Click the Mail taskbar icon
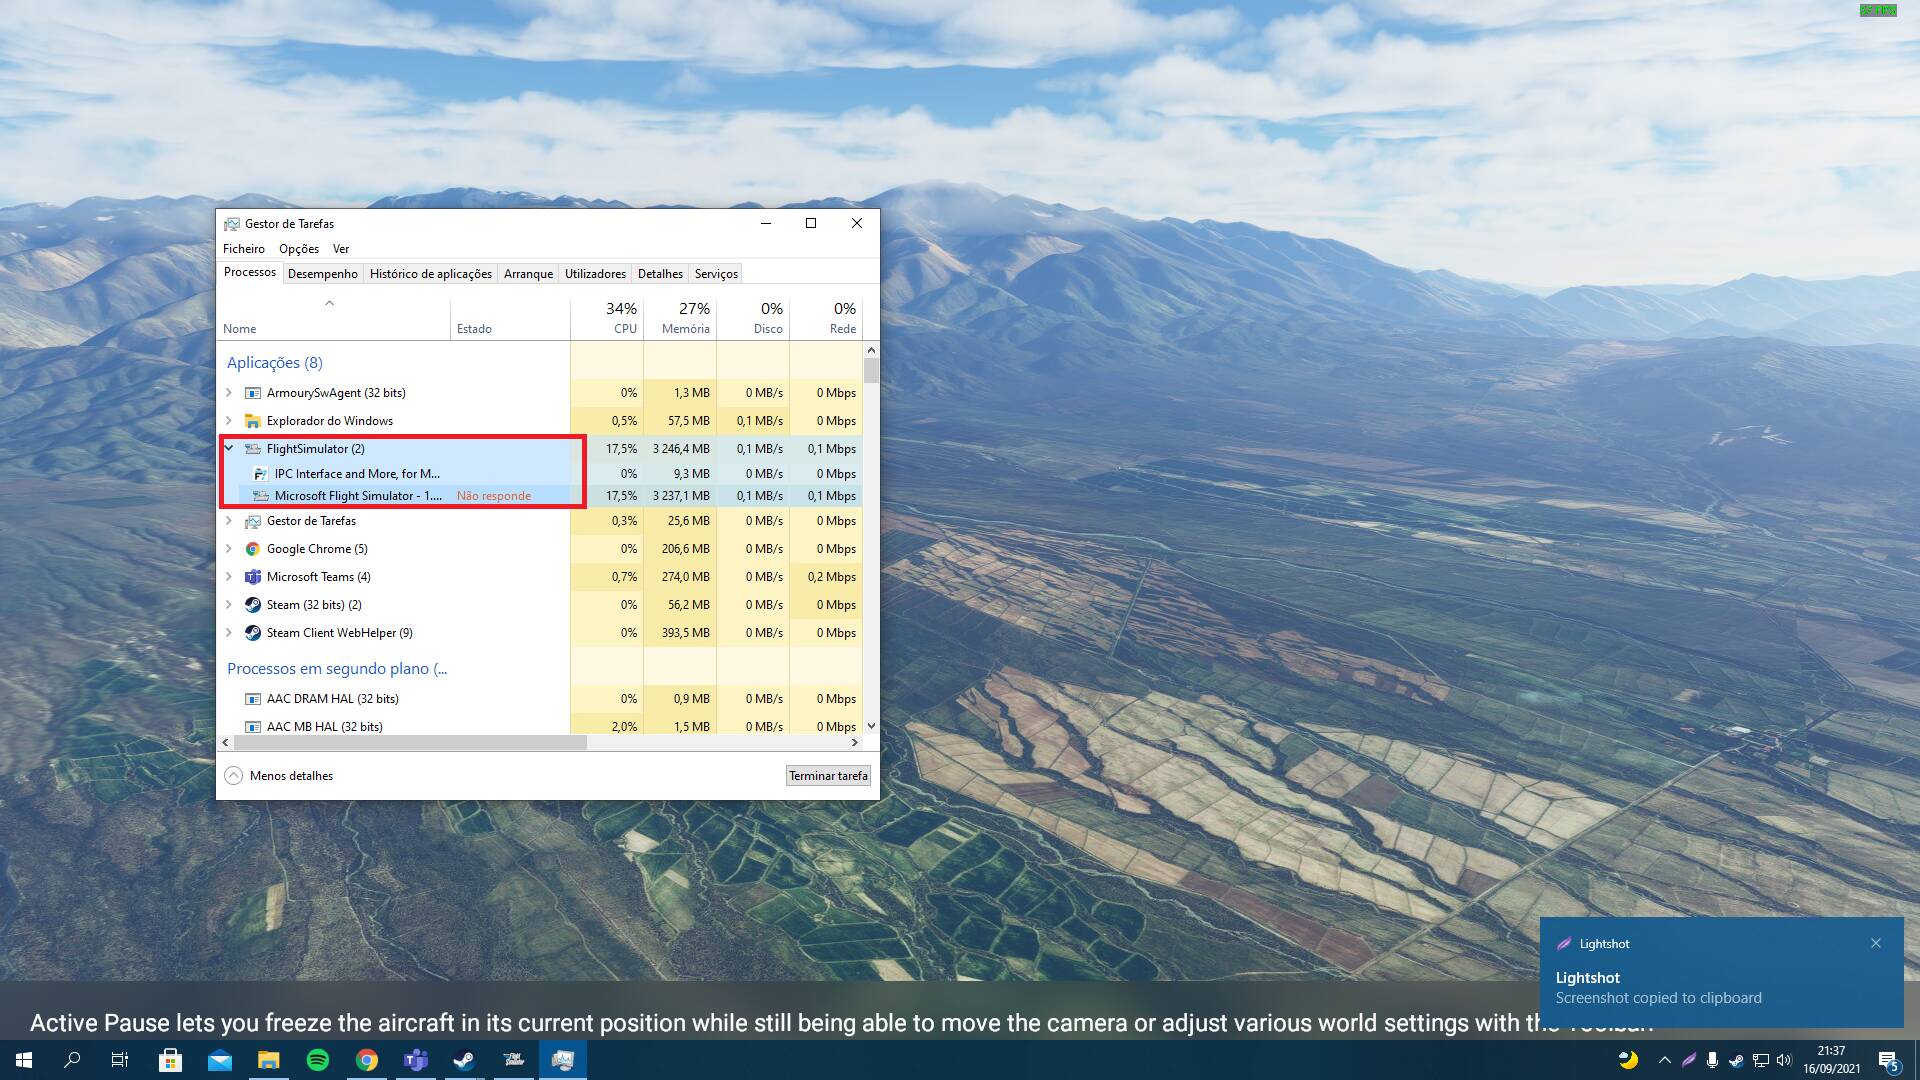This screenshot has width=1920, height=1080. [x=219, y=1060]
